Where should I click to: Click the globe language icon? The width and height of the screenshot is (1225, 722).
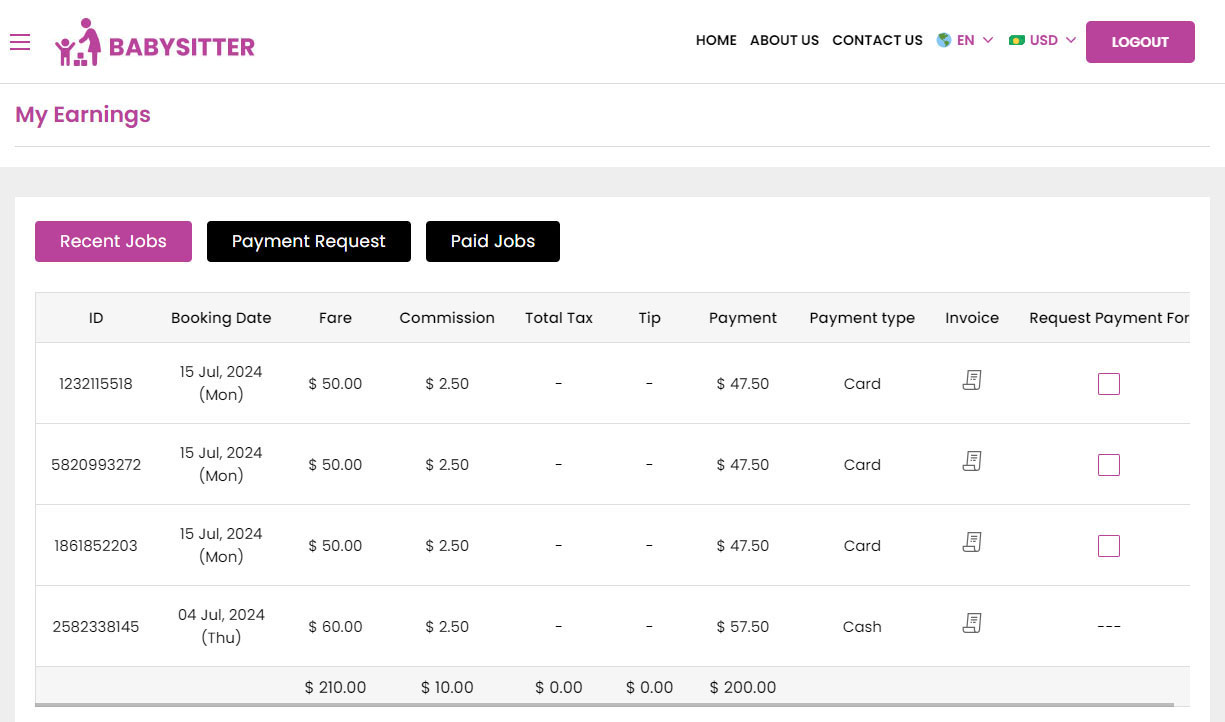click(x=943, y=41)
